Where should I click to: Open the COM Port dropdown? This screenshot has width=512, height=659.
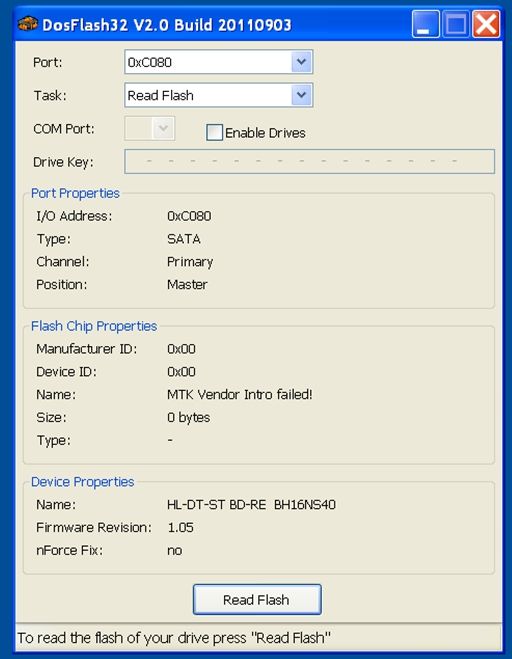pos(150,129)
